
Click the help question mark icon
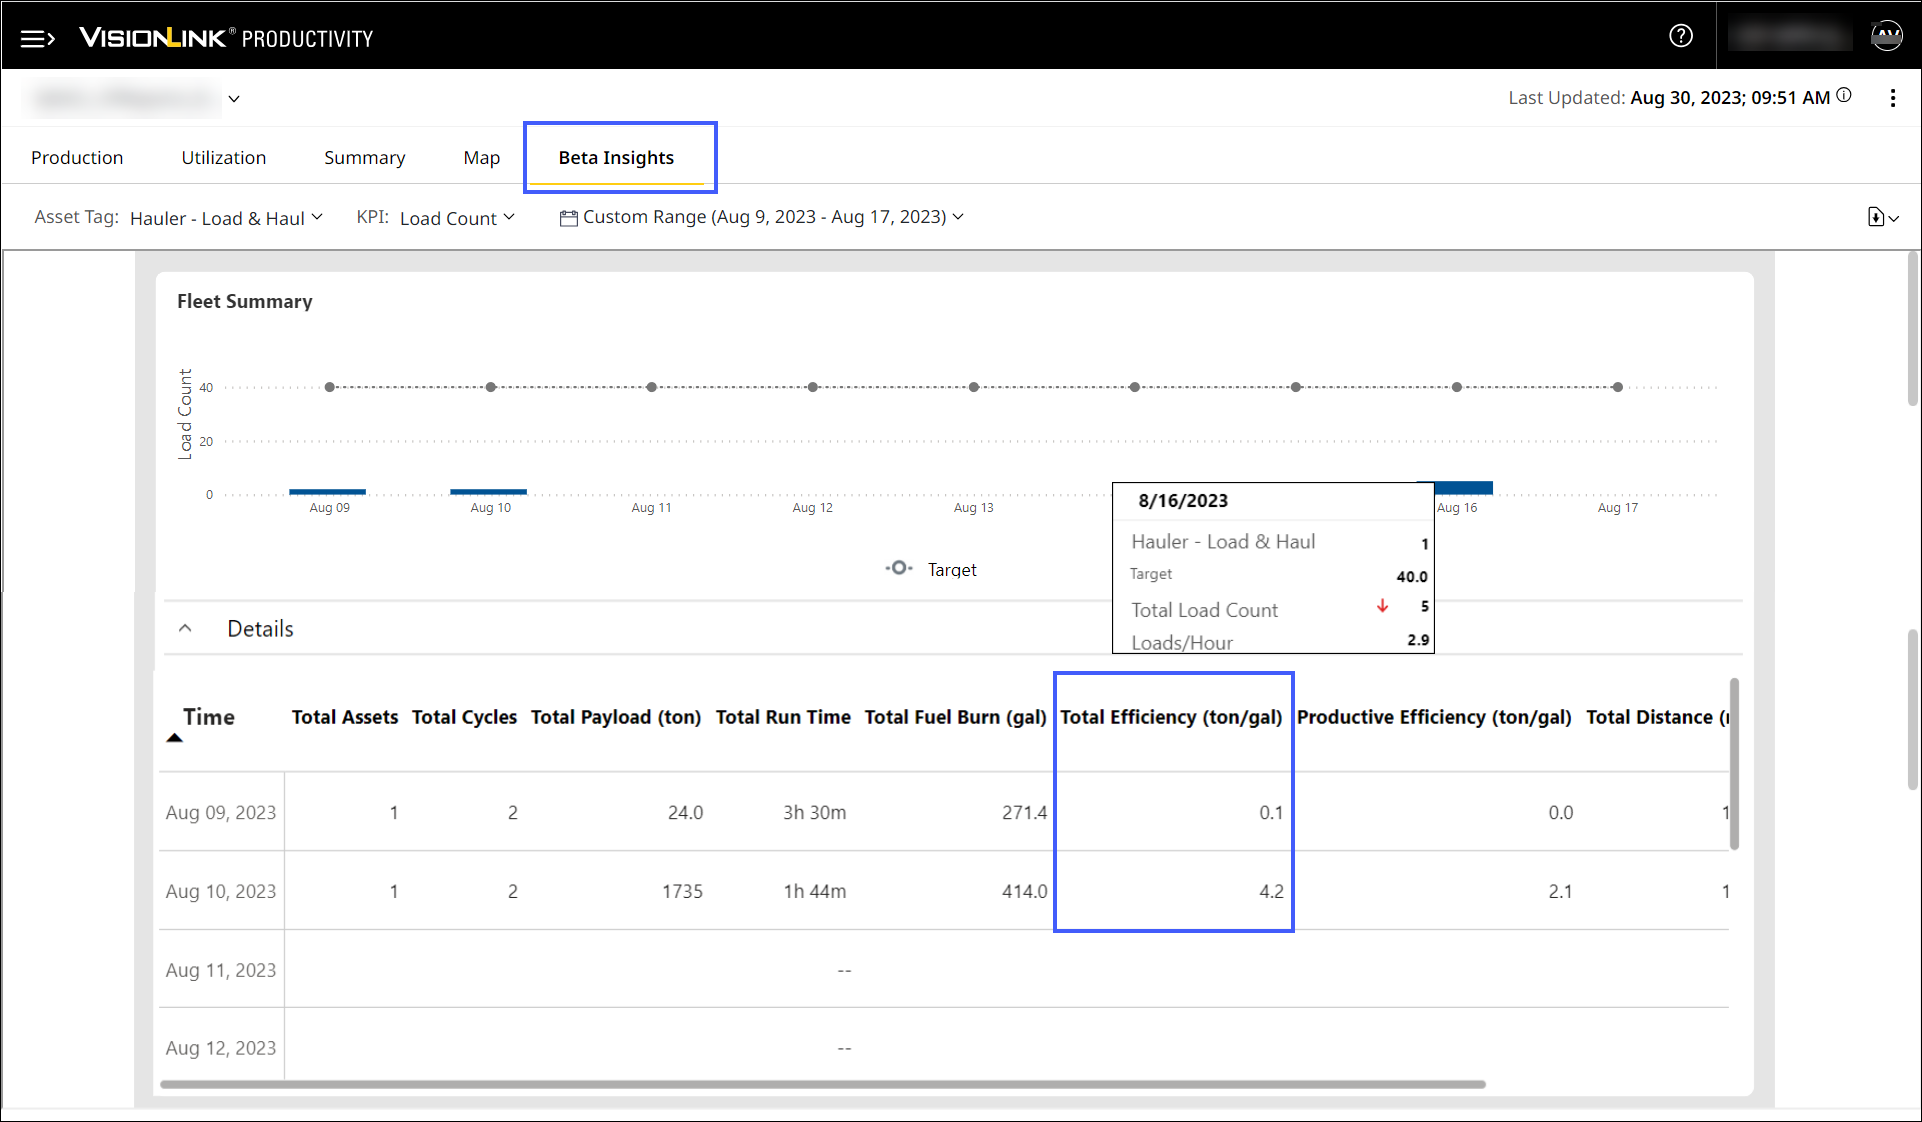pyautogui.click(x=1681, y=36)
